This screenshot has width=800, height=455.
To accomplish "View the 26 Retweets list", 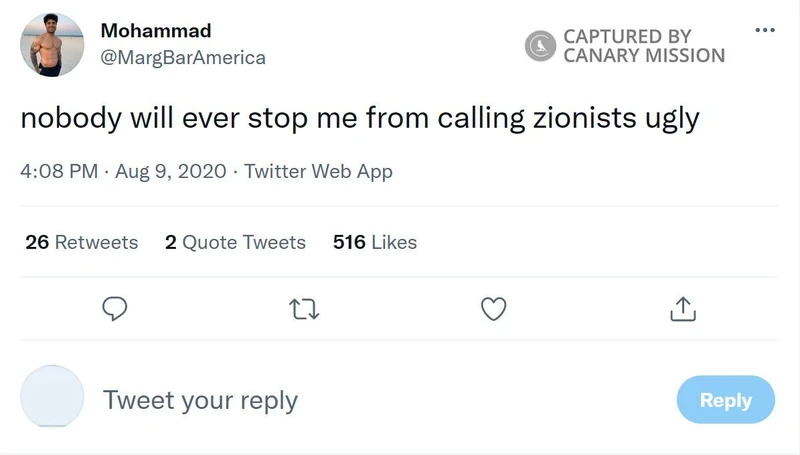I will click(82, 242).
